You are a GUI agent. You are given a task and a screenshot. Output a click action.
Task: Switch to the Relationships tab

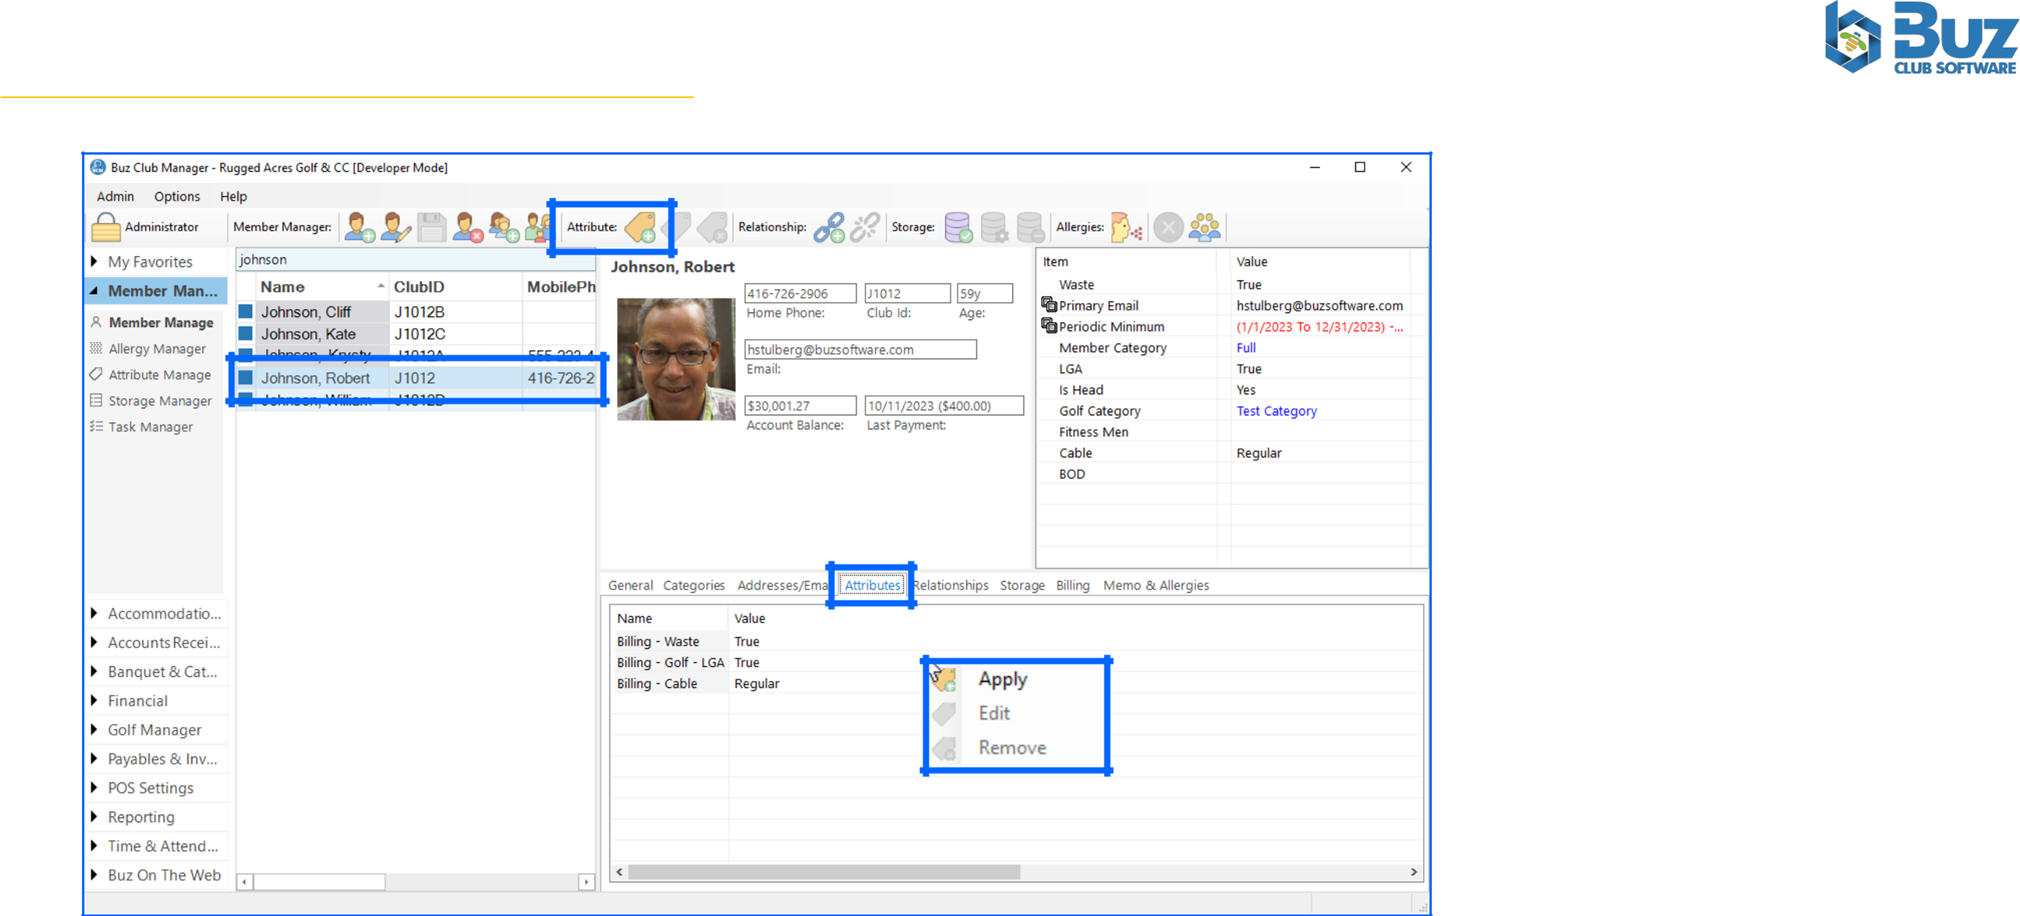[x=950, y=586]
